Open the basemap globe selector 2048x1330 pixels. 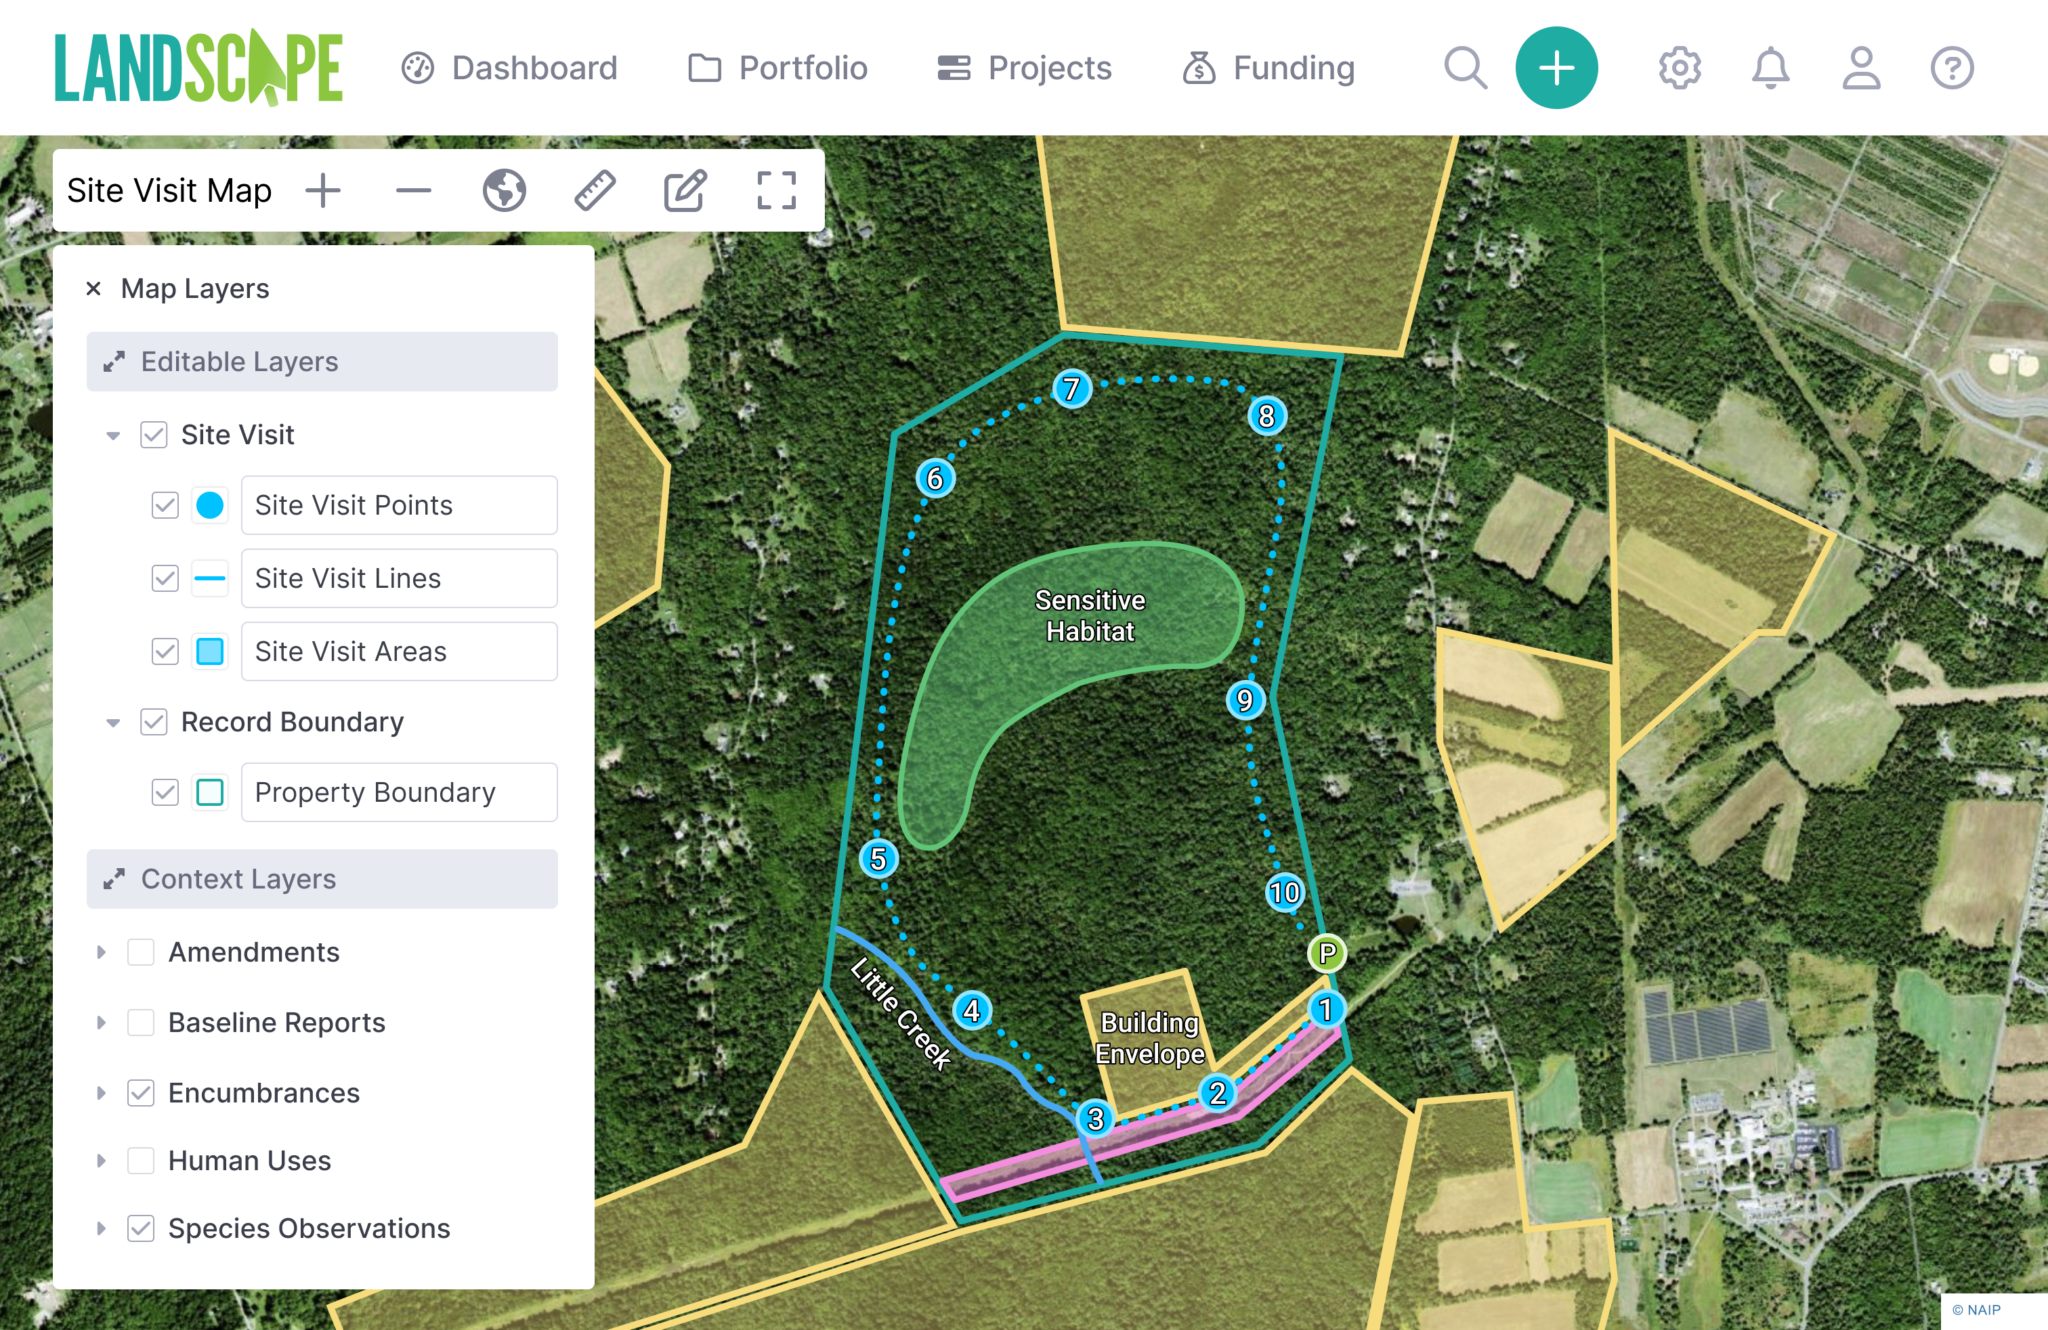click(x=504, y=190)
